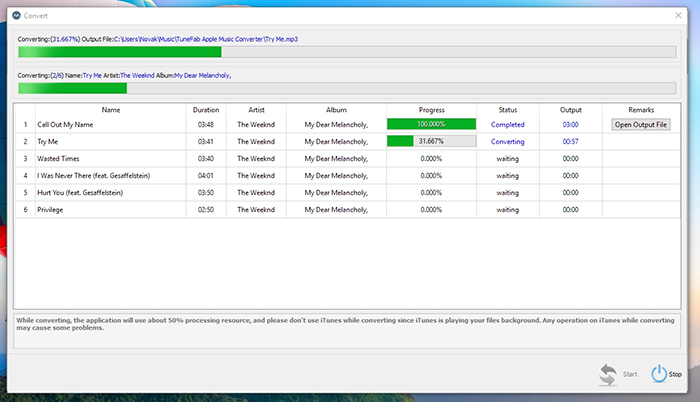The image size is (700, 402).
Task: Click the Name column header
Action: (111, 110)
